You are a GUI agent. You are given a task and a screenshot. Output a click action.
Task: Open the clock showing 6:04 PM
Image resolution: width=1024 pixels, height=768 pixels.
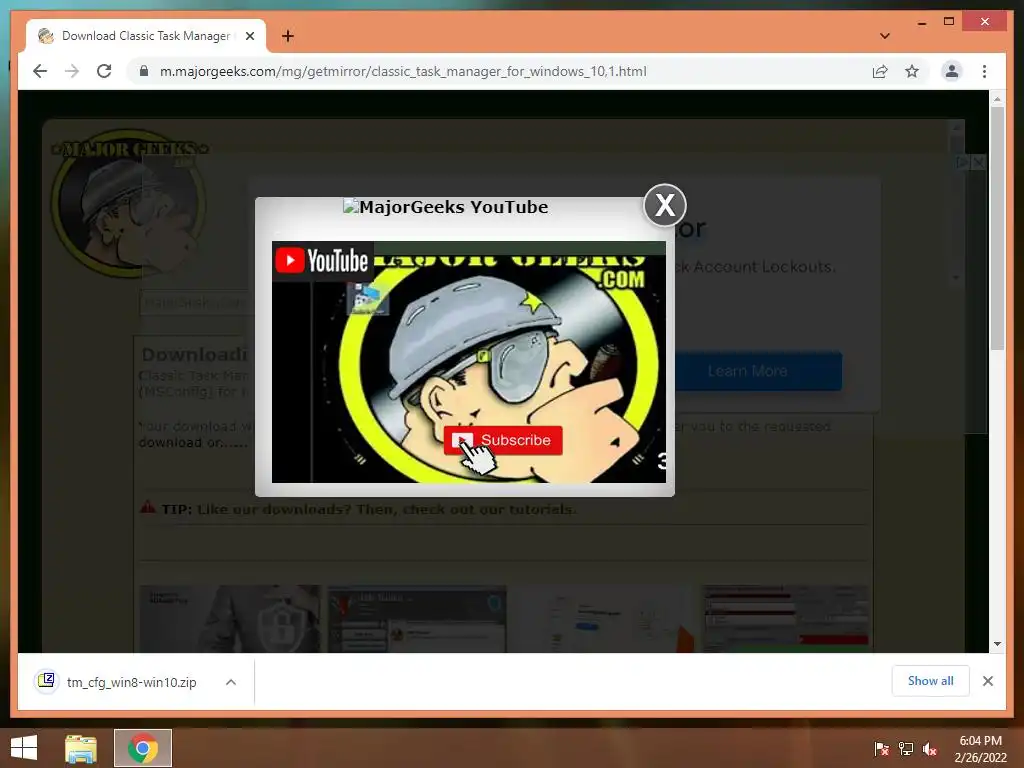pyautogui.click(x=980, y=749)
